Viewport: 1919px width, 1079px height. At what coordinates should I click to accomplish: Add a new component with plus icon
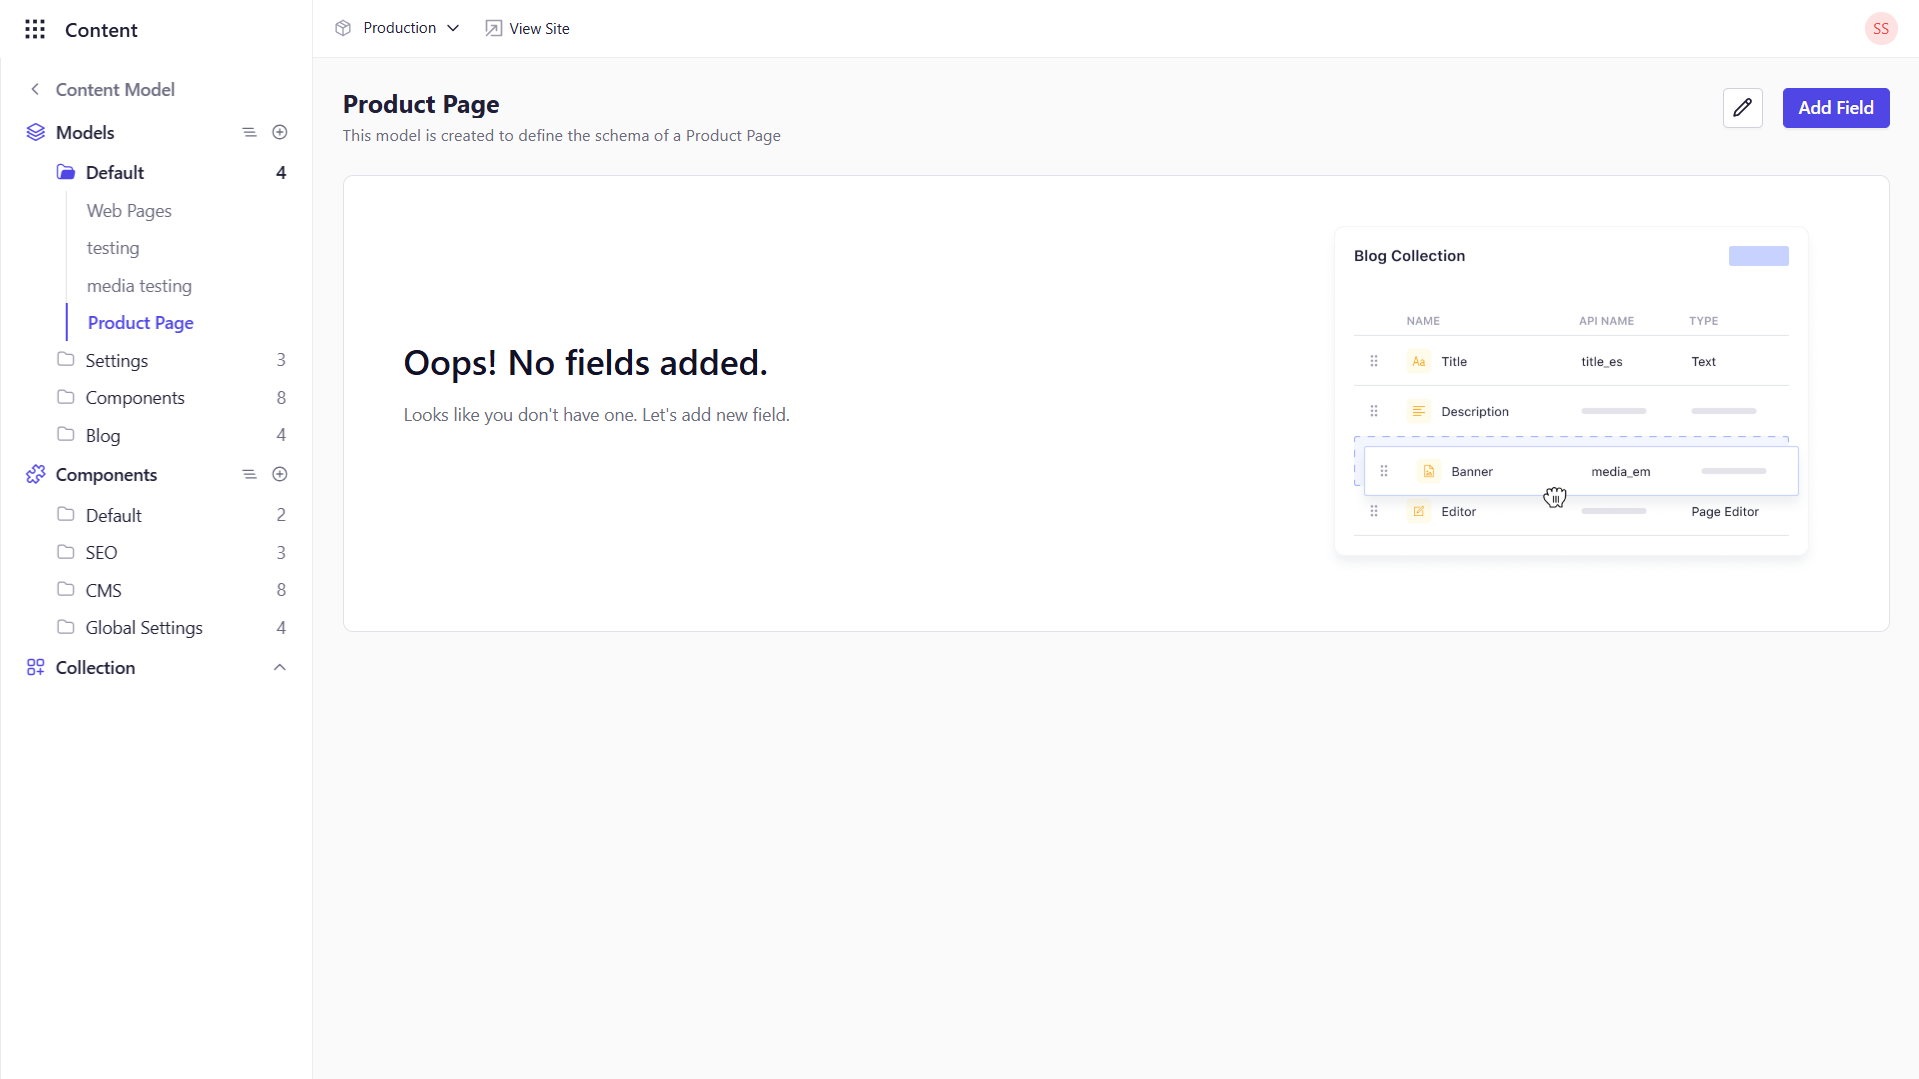280,474
